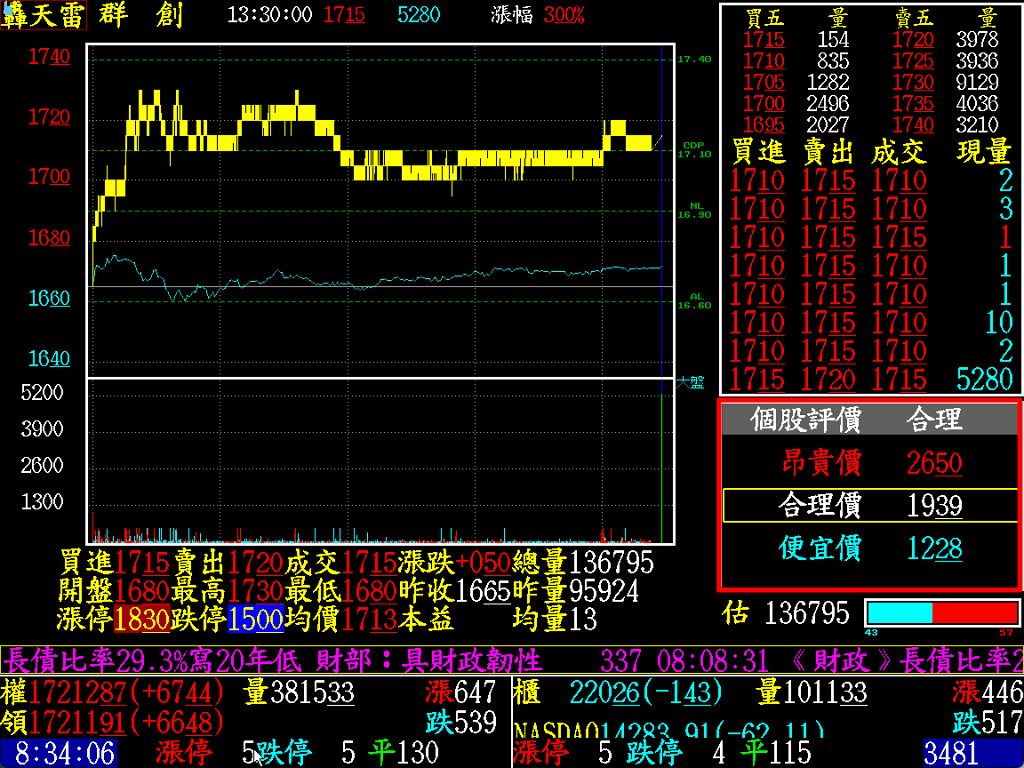Select the 便宜價 1228 row
This screenshot has height=768, width=1024.
tap(868, 548)
